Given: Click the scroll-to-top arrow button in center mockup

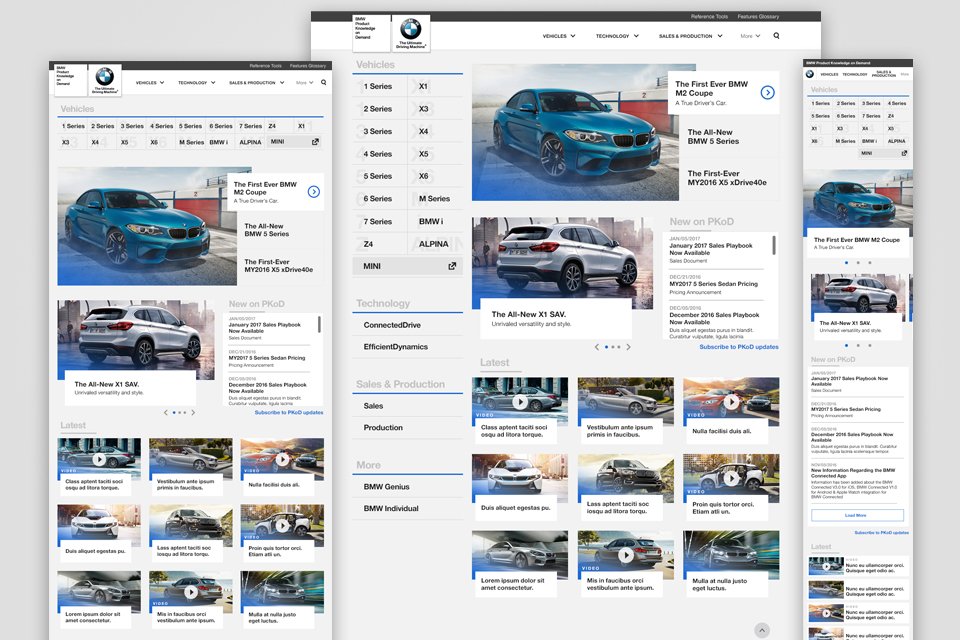Looking at the screenshot, I should click(762, 630).
